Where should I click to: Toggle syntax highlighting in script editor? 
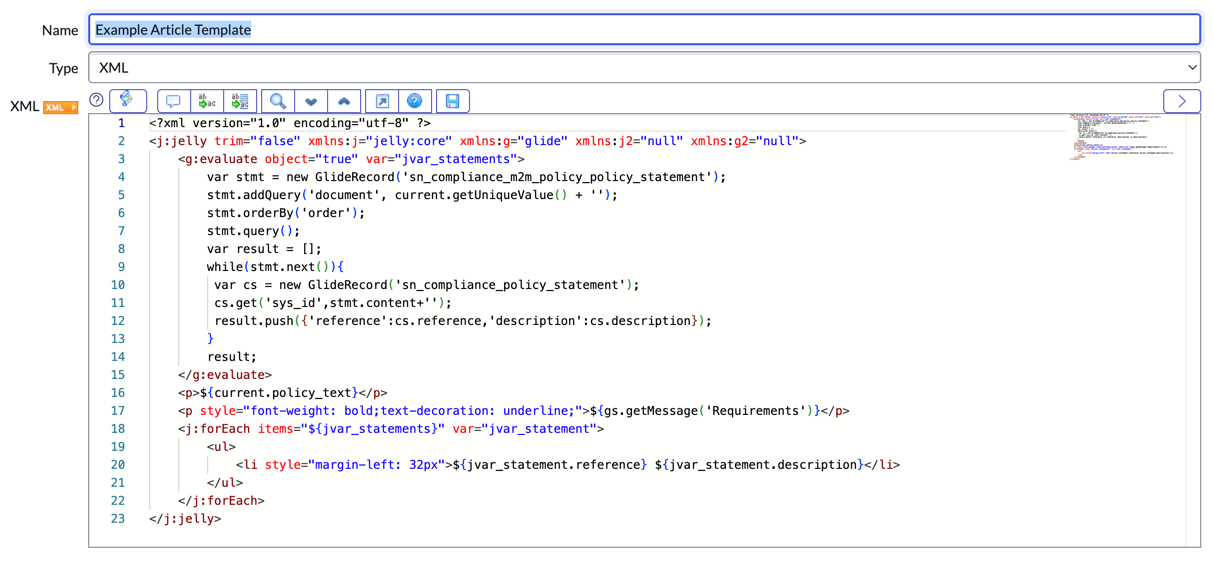pyautogui.click(x=127, y=101)
